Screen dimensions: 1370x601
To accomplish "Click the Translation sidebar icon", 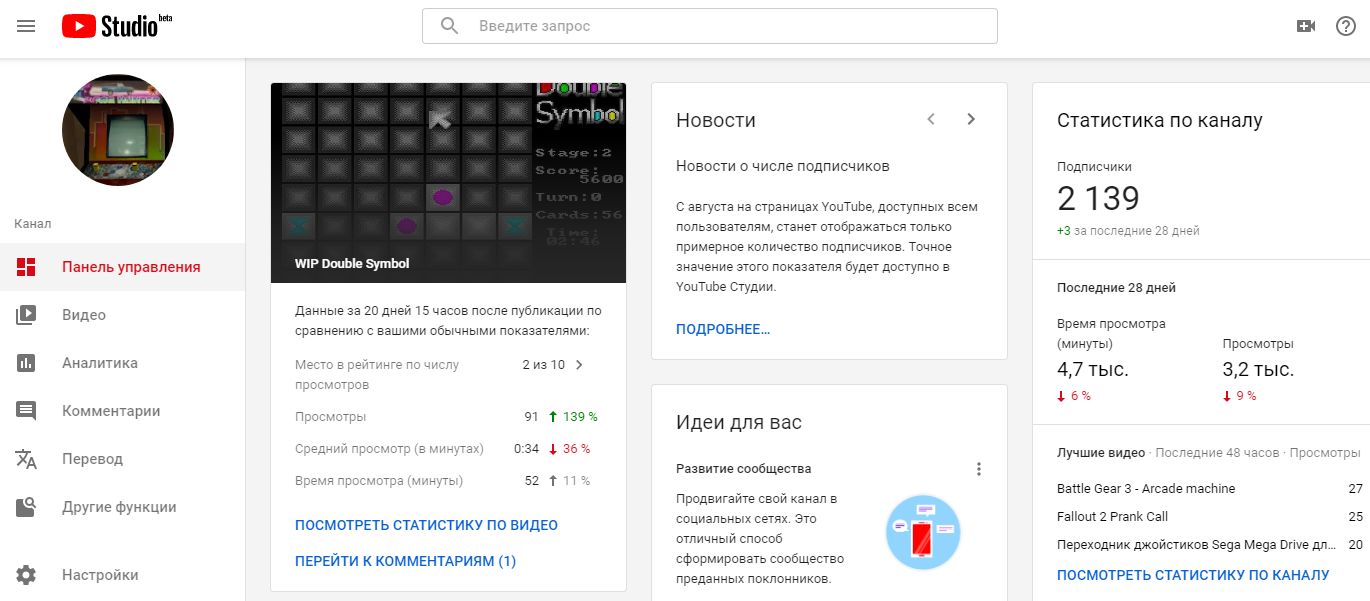I will point(26,459).
